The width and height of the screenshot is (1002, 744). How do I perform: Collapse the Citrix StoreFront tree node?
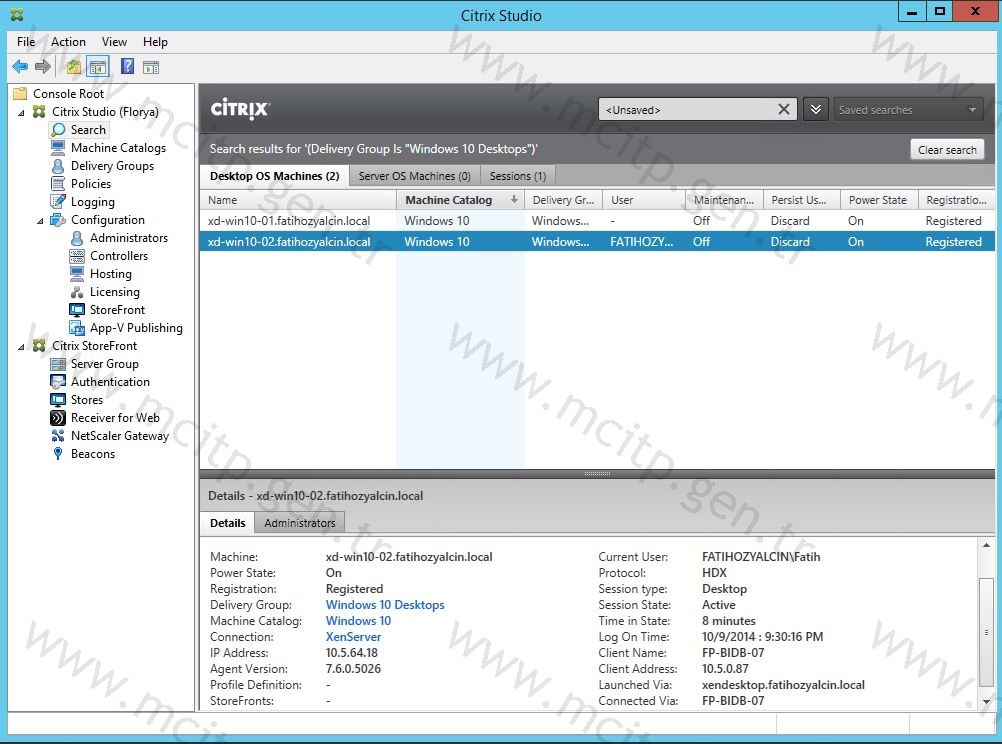point(22,346)
